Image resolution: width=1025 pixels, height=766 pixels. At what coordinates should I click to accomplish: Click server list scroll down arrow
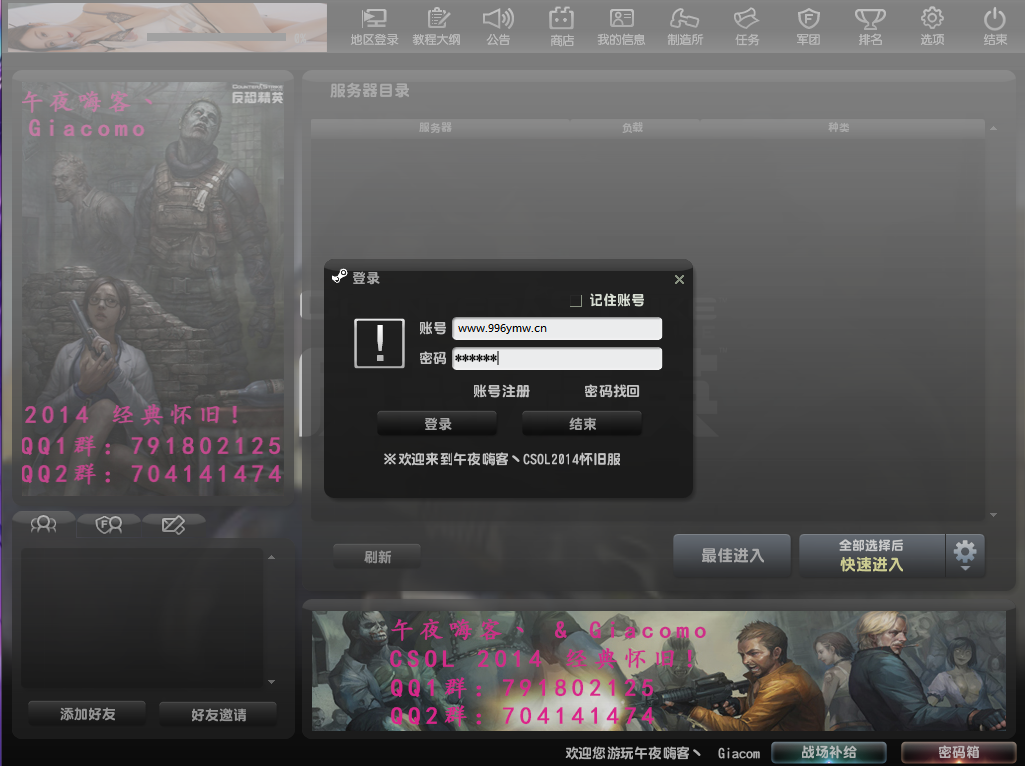coord(993,515)
